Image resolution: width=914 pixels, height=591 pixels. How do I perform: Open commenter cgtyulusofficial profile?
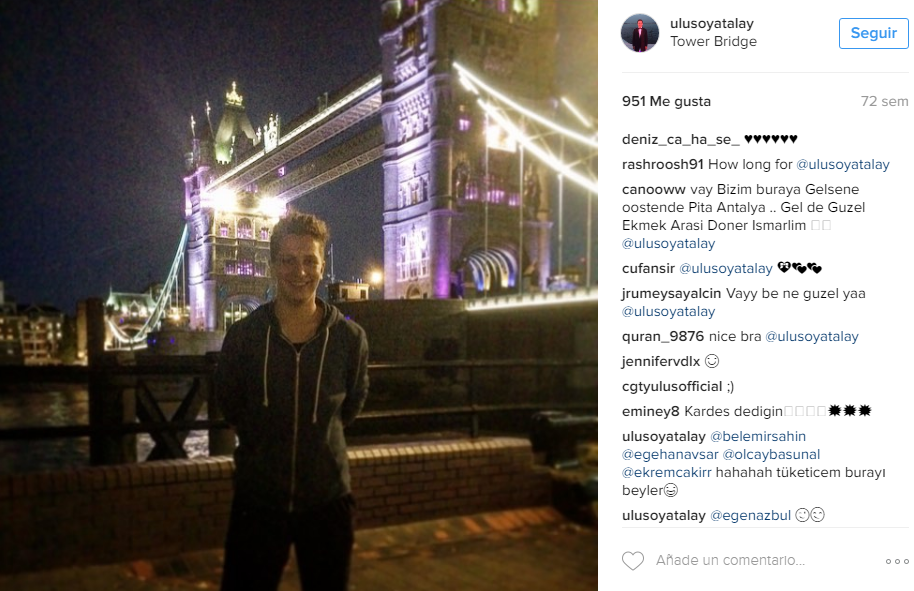[x=672, y=386]
